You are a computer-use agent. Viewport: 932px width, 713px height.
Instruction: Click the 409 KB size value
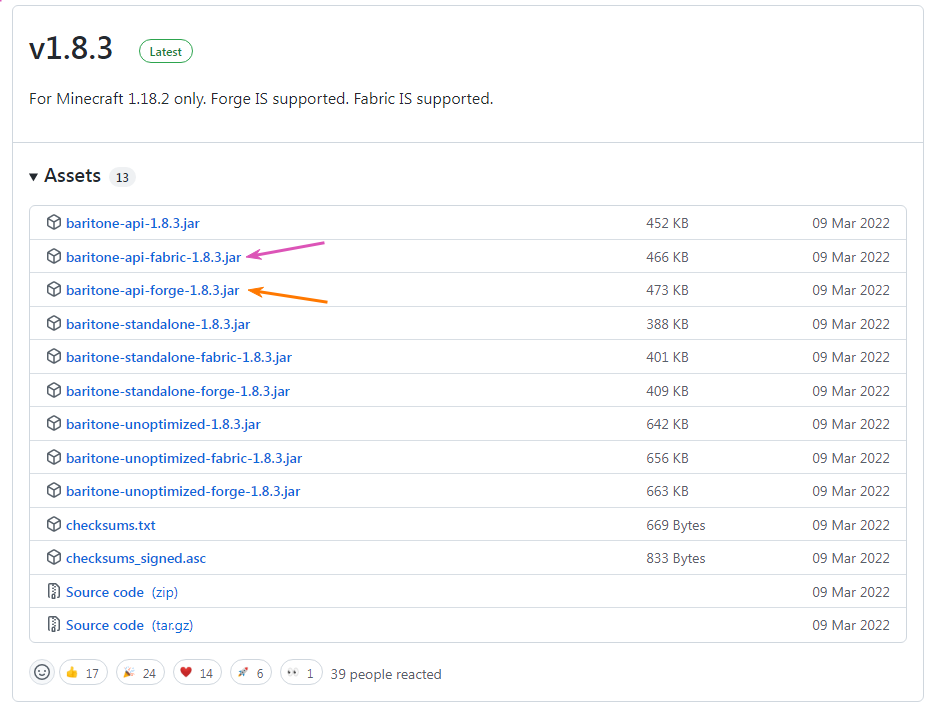pos(667,392)
